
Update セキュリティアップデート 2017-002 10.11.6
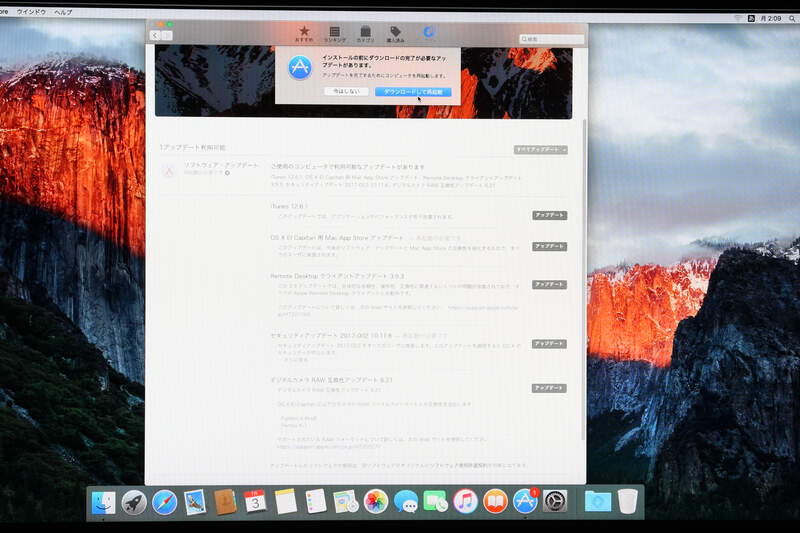coord(549,344)
